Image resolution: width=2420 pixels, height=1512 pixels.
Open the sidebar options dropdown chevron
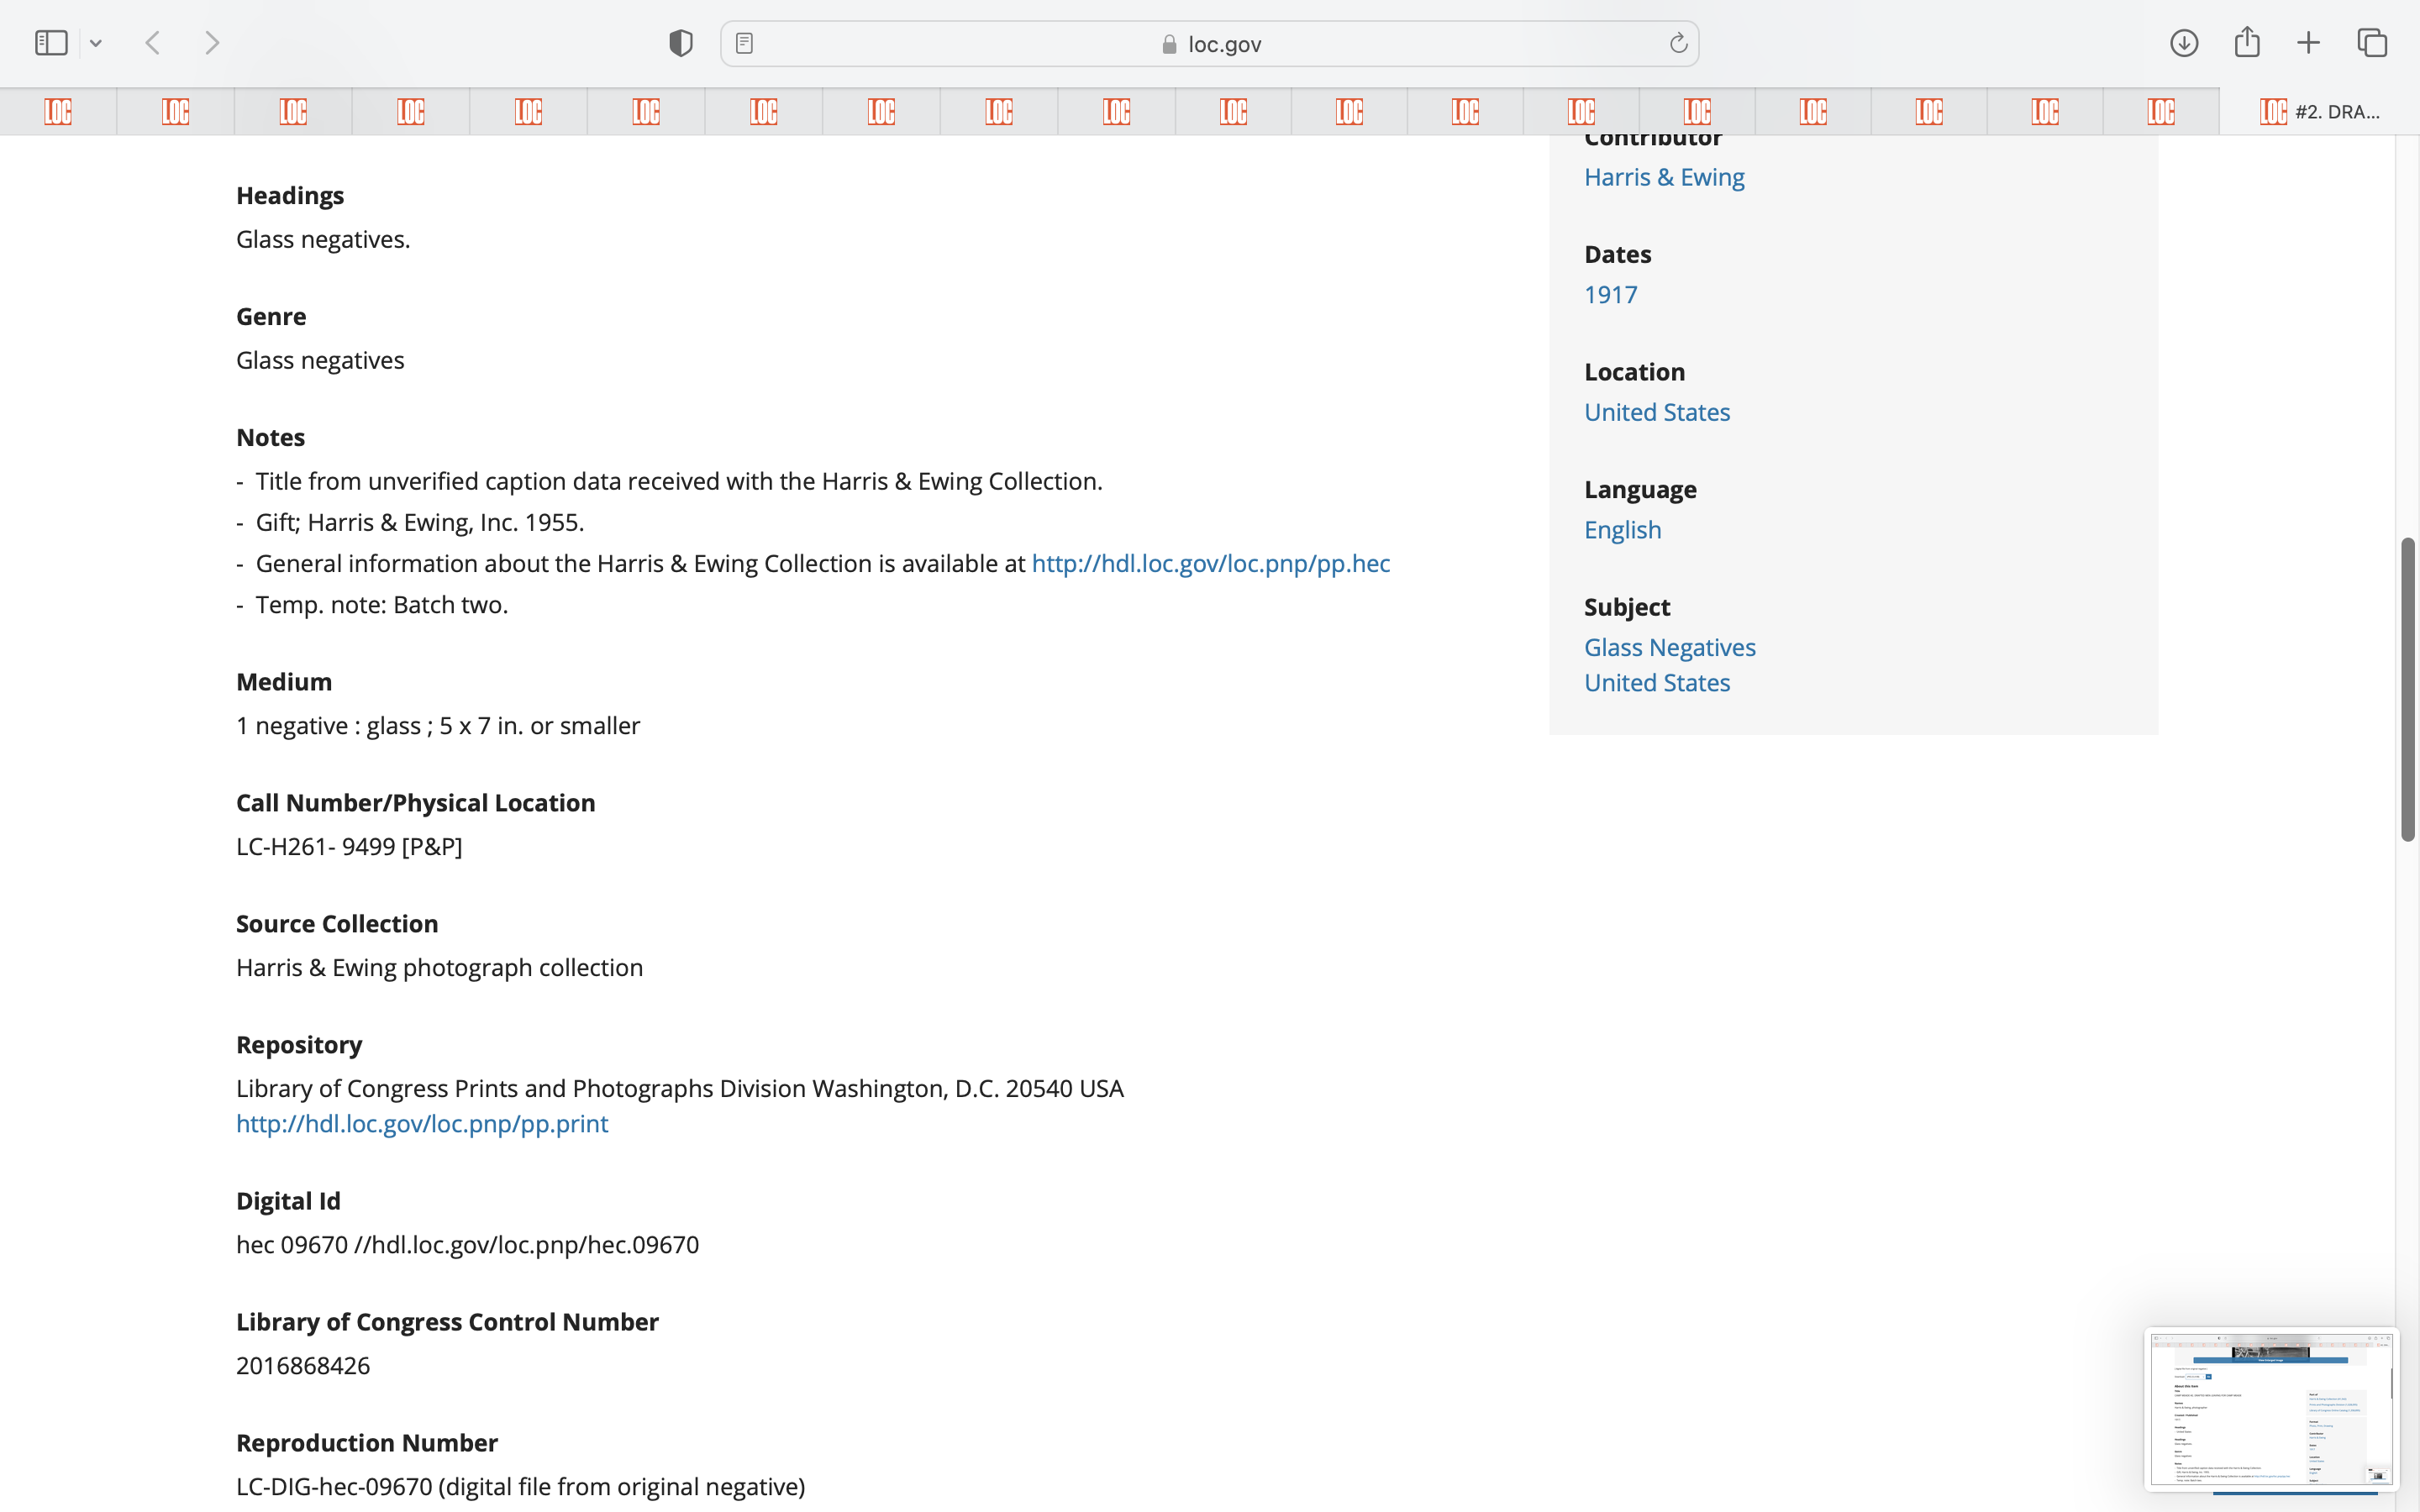(96, 43)
